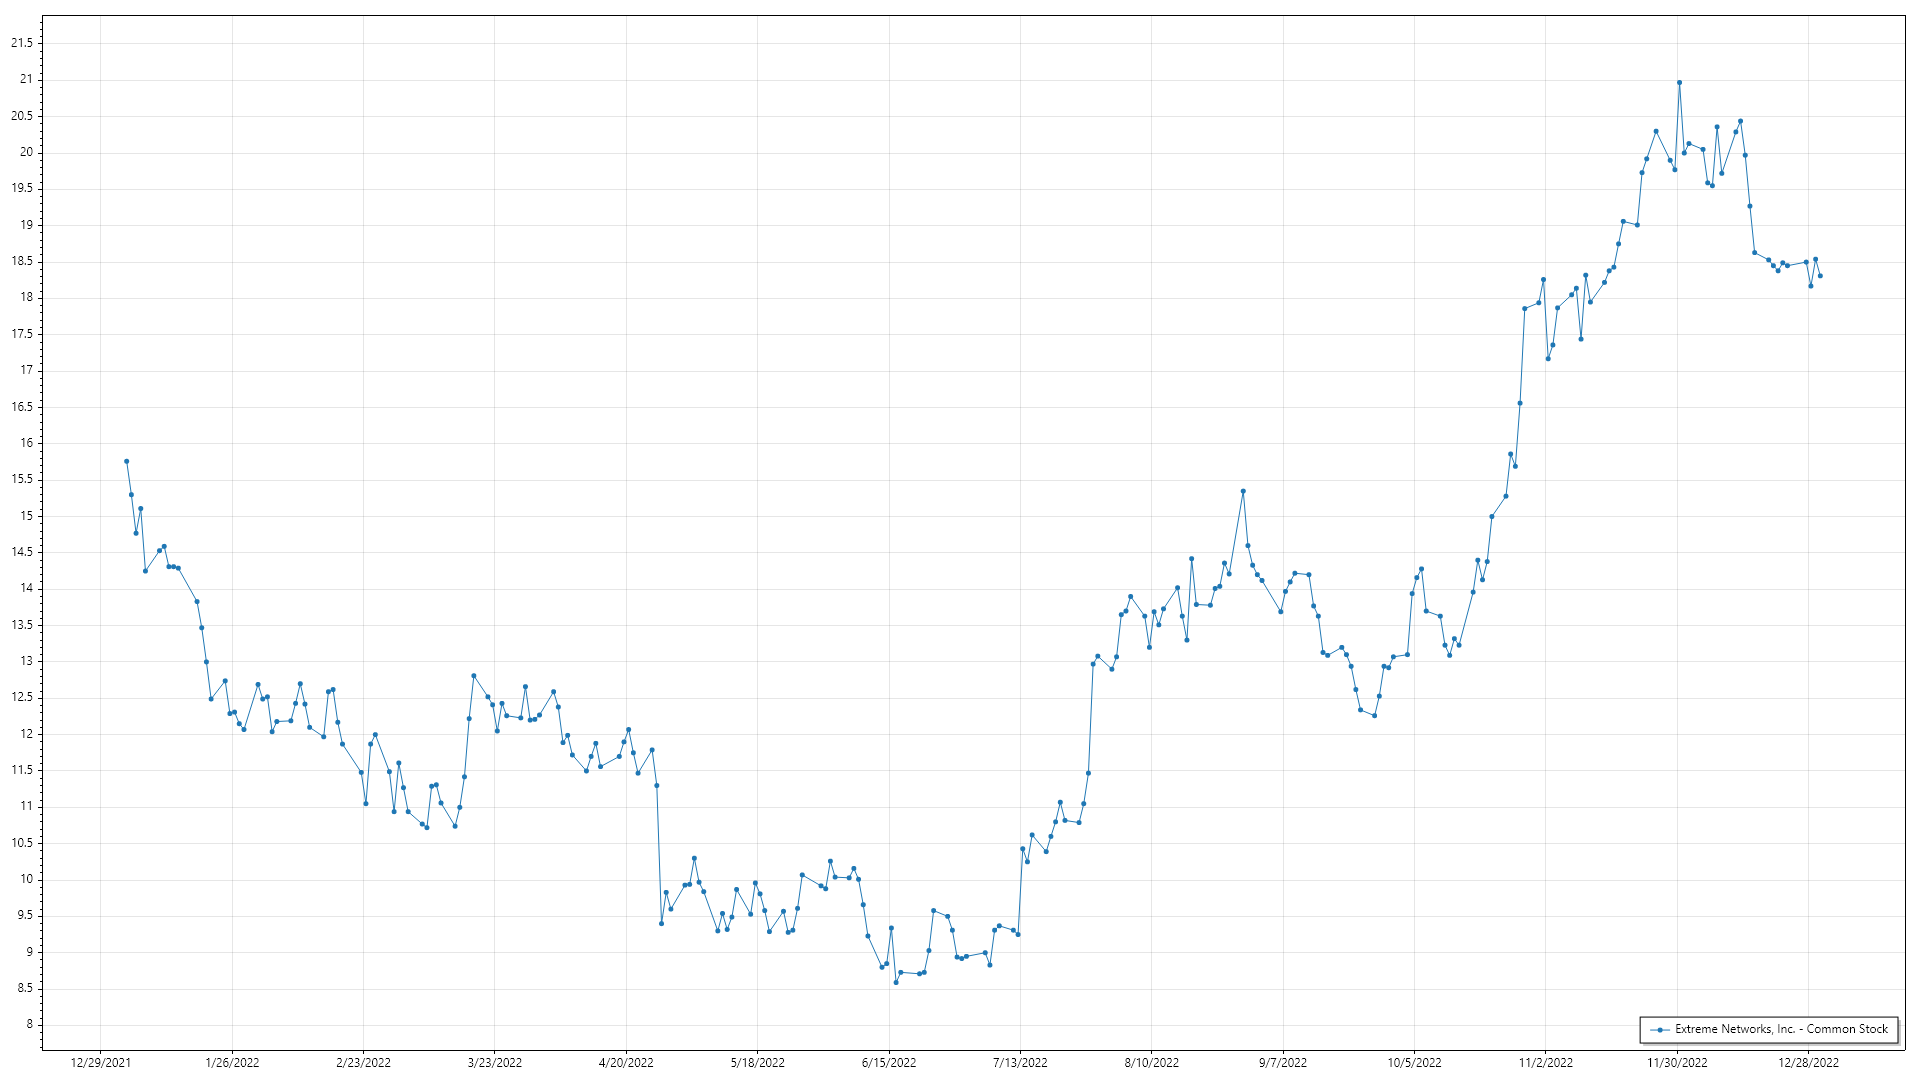The width and height of the screenshot is (1920, 1080).
Task: Click the 2/23/2022 x-axis date label
Action: point(363,1063)
